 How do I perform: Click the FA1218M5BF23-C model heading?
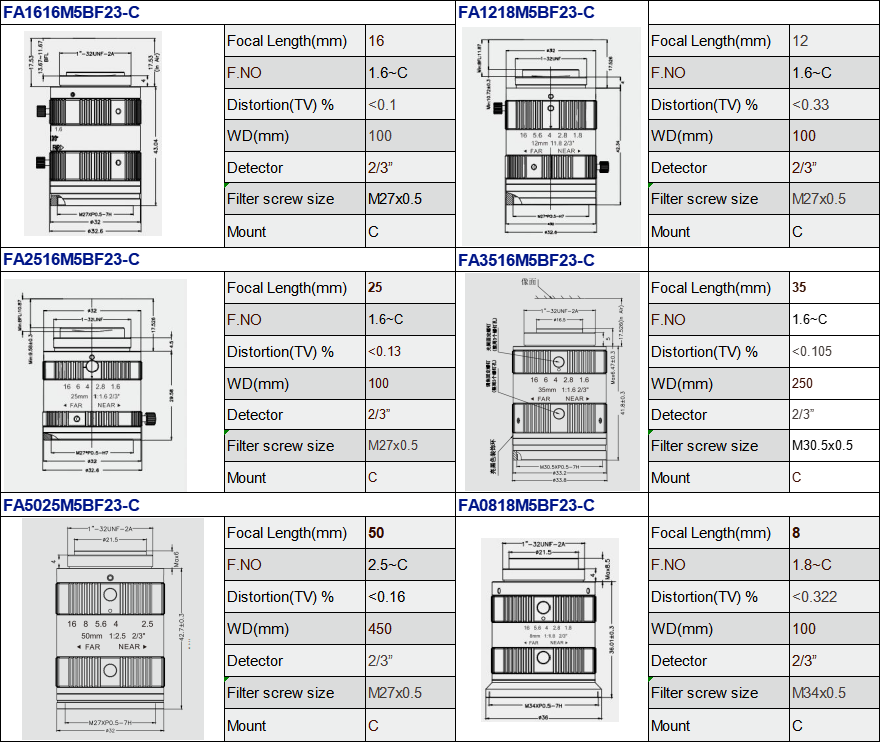pos(526,13)
